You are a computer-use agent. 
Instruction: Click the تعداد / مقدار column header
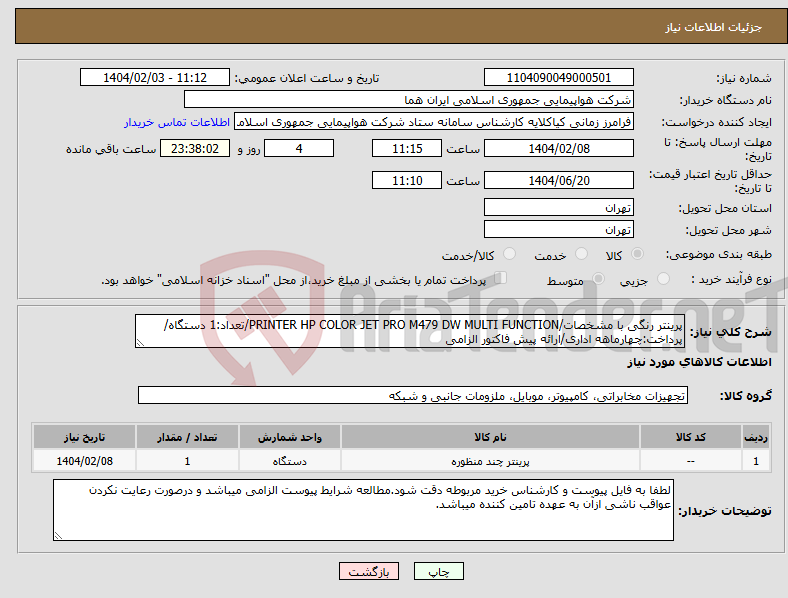[x=187, y=437]
